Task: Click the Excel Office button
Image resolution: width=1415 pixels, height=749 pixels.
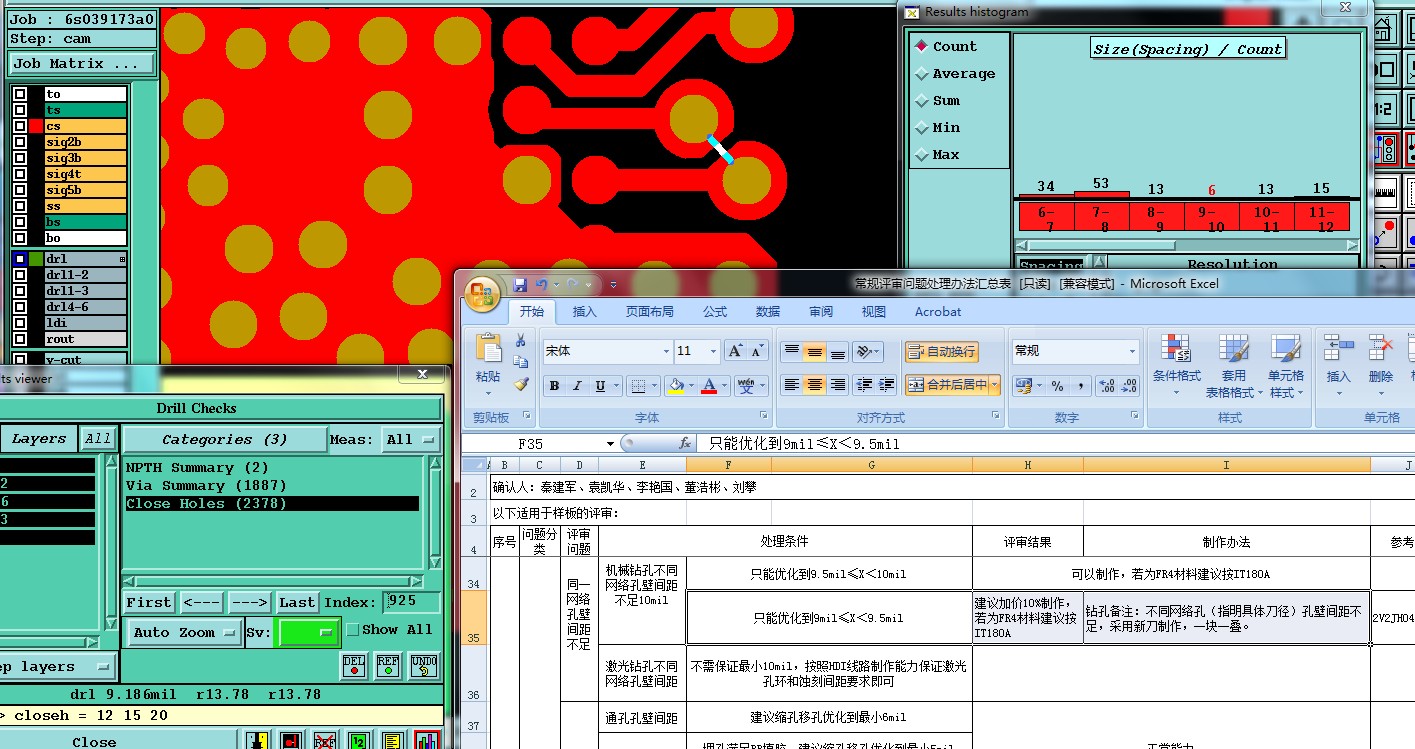Action: coord(482,292)
